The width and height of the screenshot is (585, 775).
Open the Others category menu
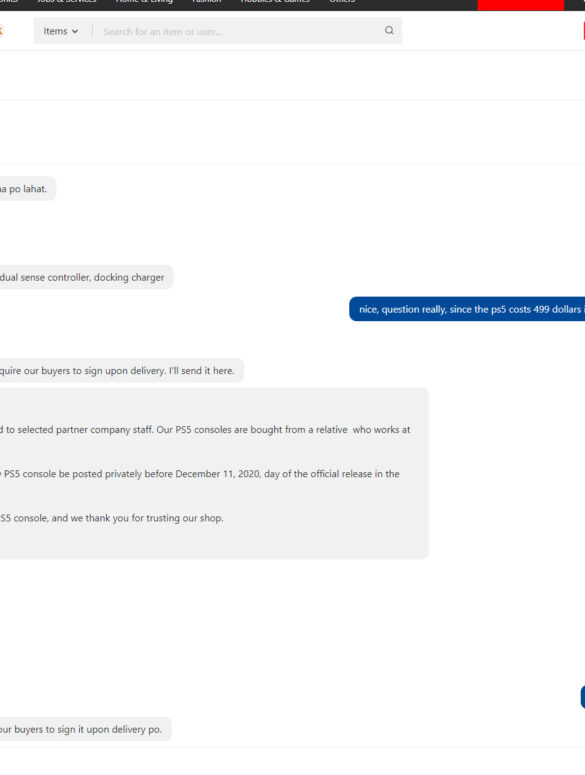point(342,2)
